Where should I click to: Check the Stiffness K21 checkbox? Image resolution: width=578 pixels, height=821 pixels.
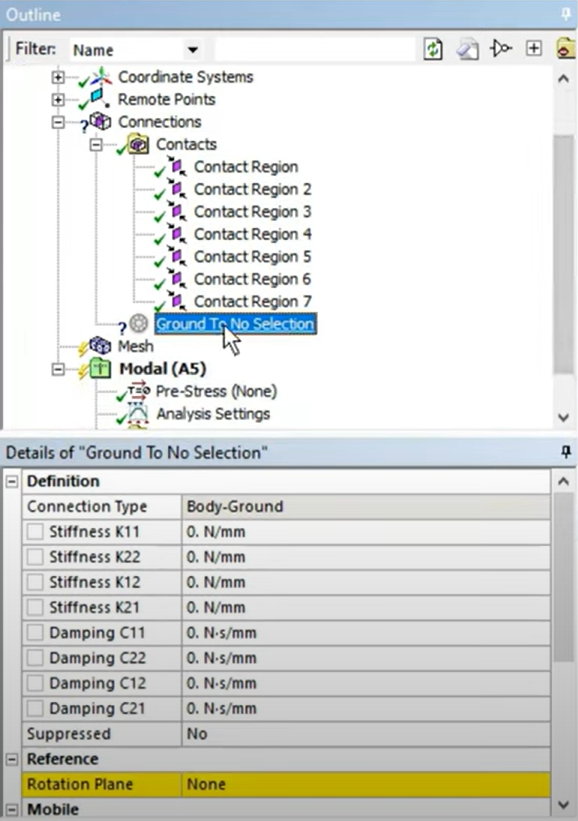[35, 607]
